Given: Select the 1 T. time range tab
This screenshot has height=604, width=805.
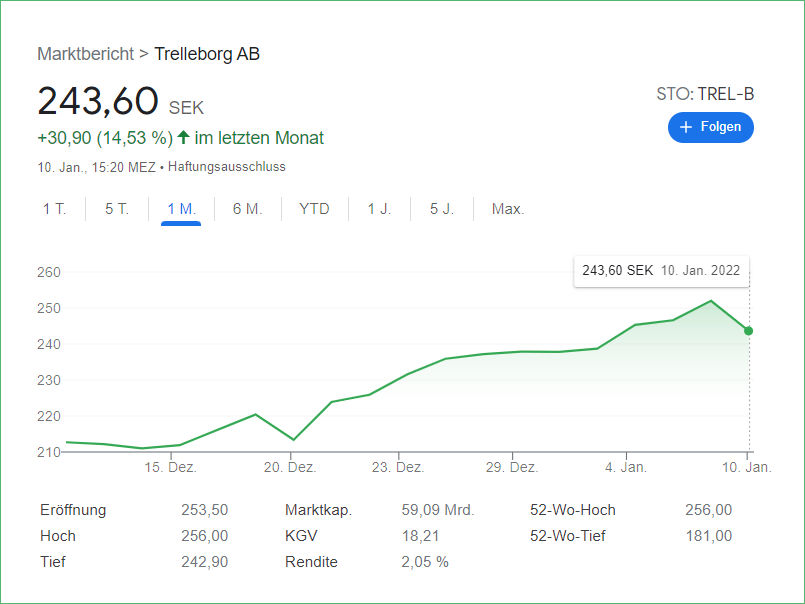Looking at the screenshot, I should tap(54, 209).
